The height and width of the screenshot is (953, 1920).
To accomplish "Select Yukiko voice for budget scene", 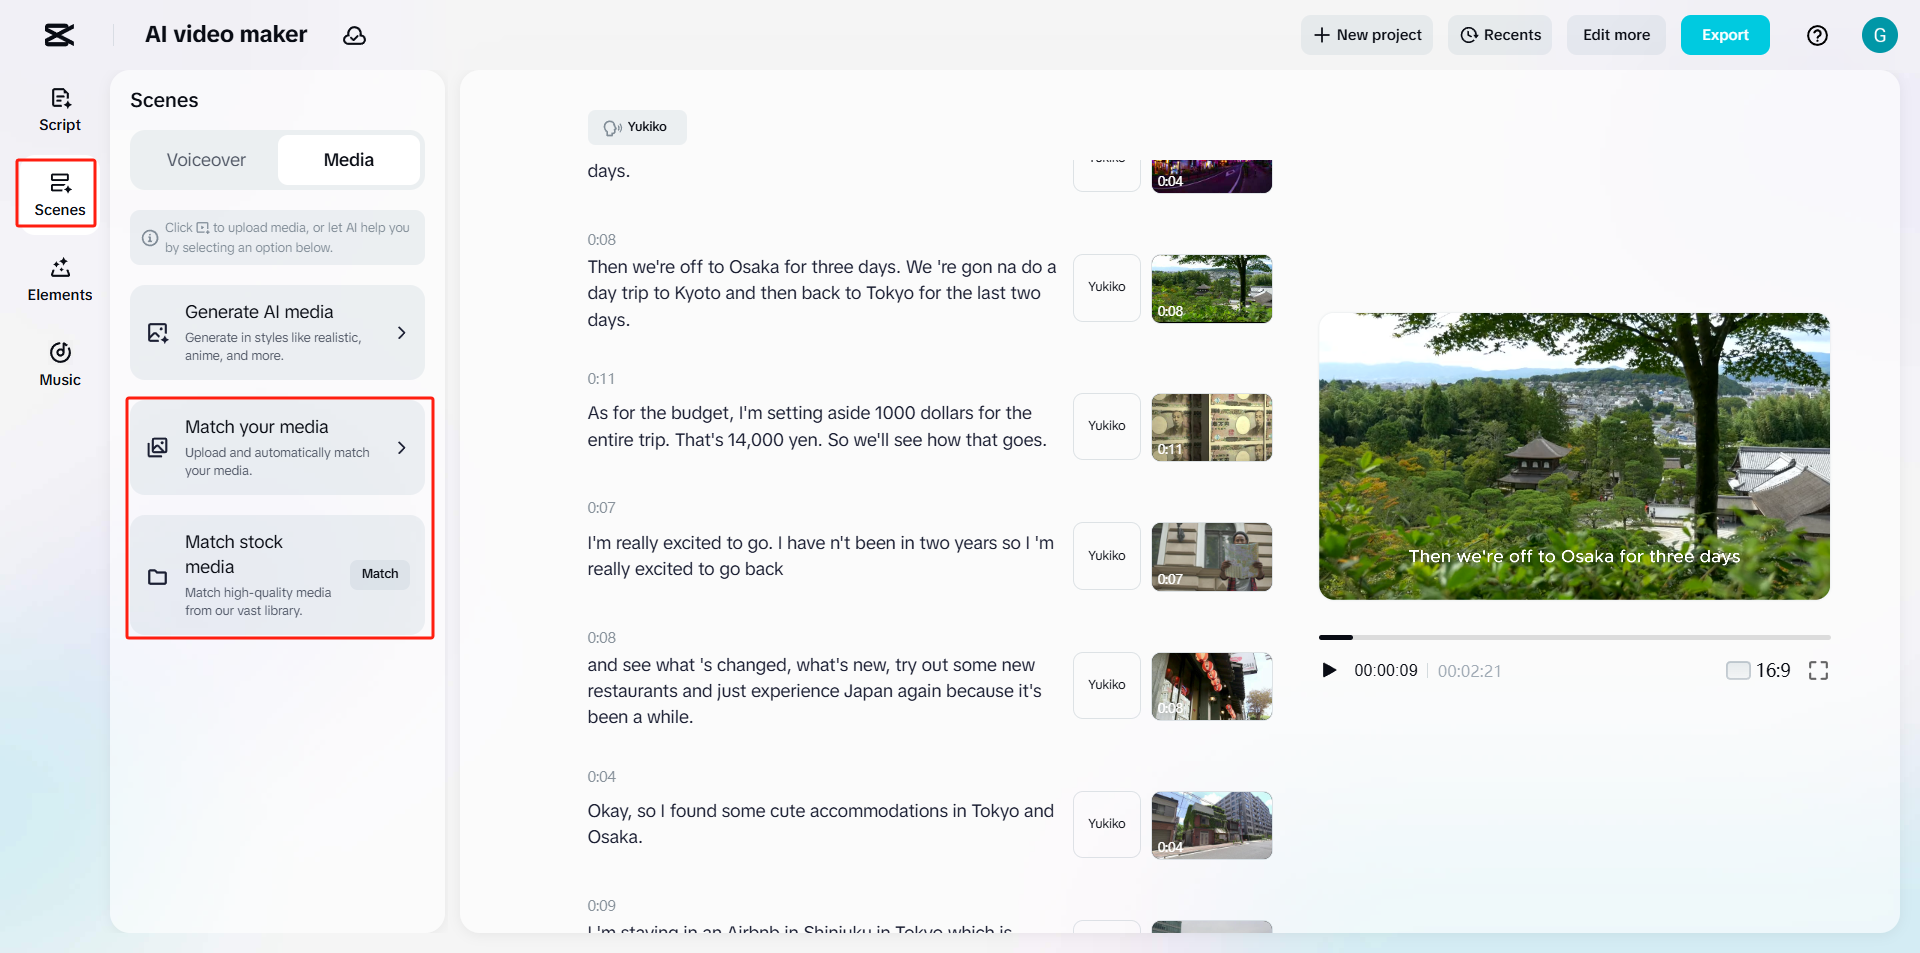I will coord(1107,427).
